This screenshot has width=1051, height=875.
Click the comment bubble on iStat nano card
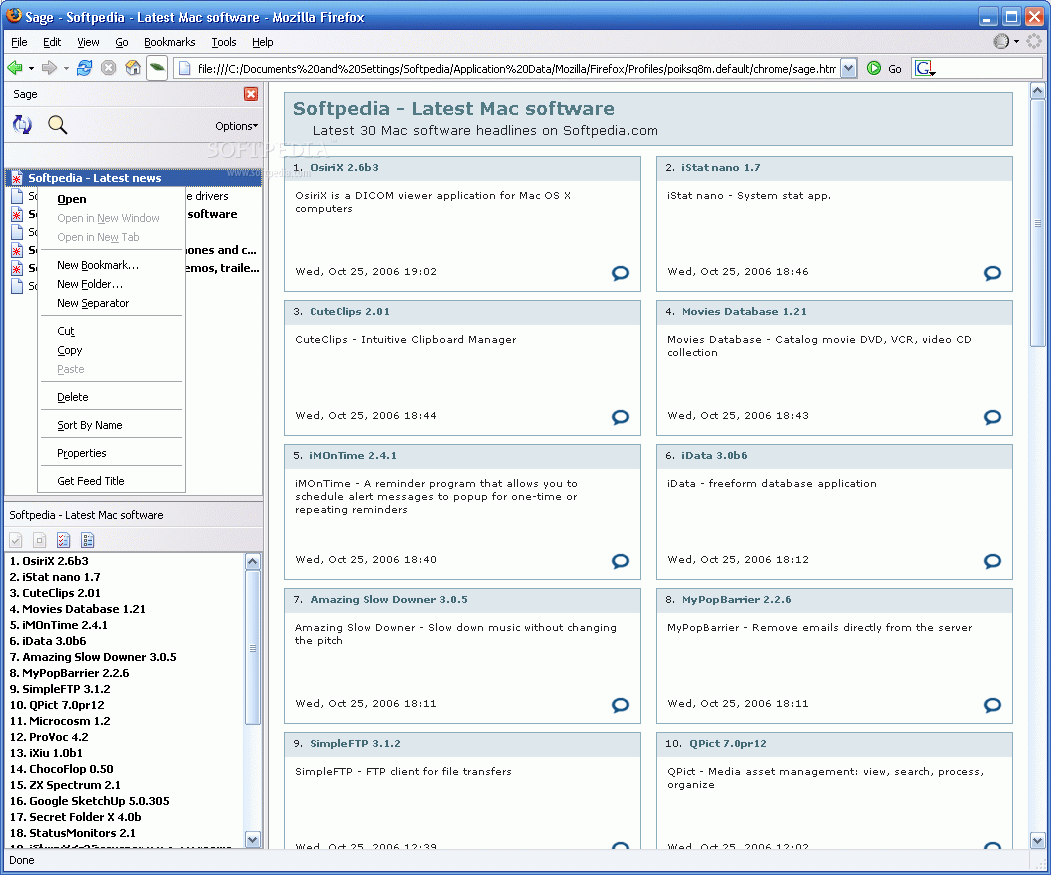click(992, 273)
